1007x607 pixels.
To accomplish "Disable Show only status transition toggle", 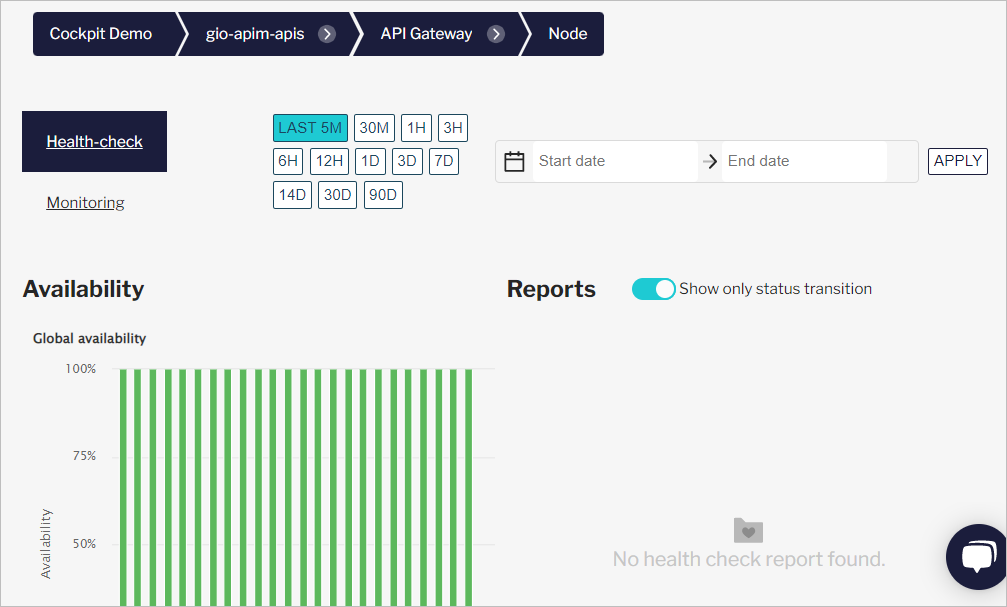I will point(653,288).
